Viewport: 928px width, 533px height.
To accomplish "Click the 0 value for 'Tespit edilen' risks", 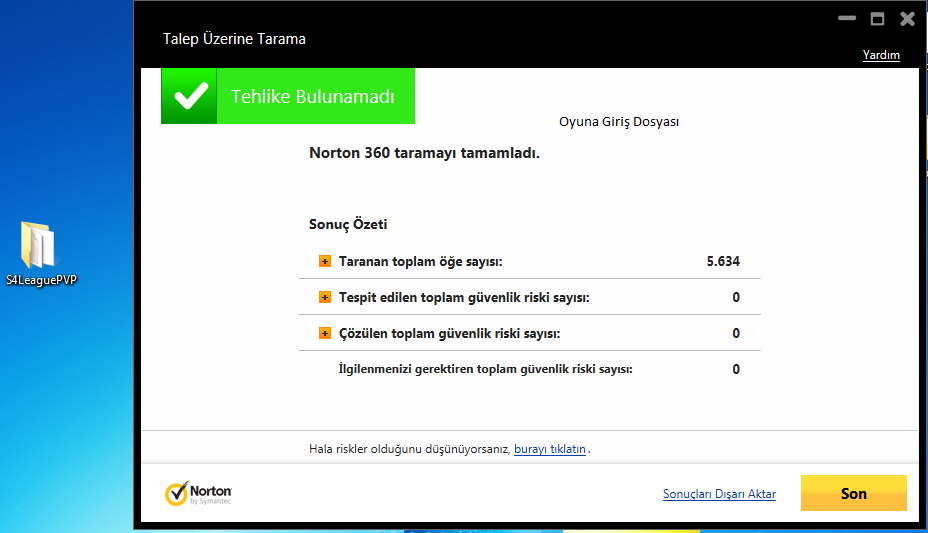I will coord(736,298).
